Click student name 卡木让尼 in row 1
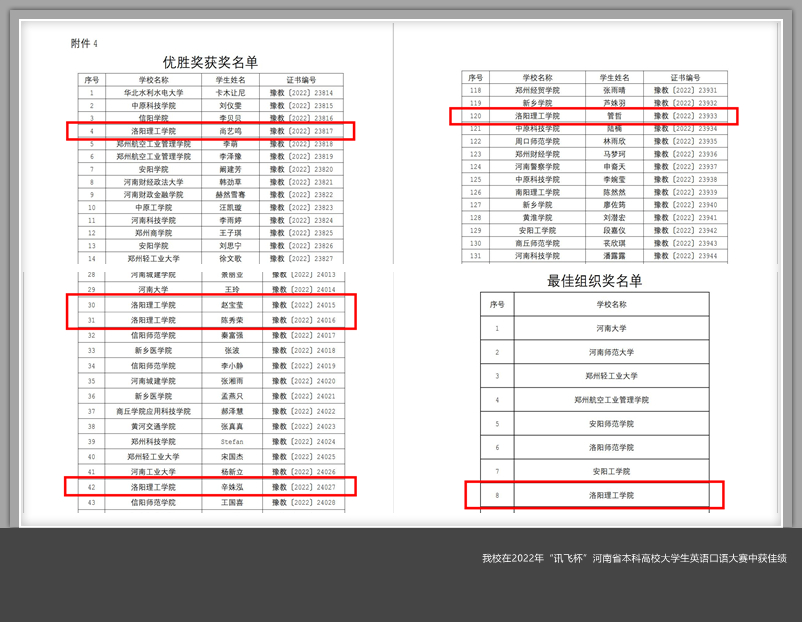802x622 pixels. (x=231, y=92)
